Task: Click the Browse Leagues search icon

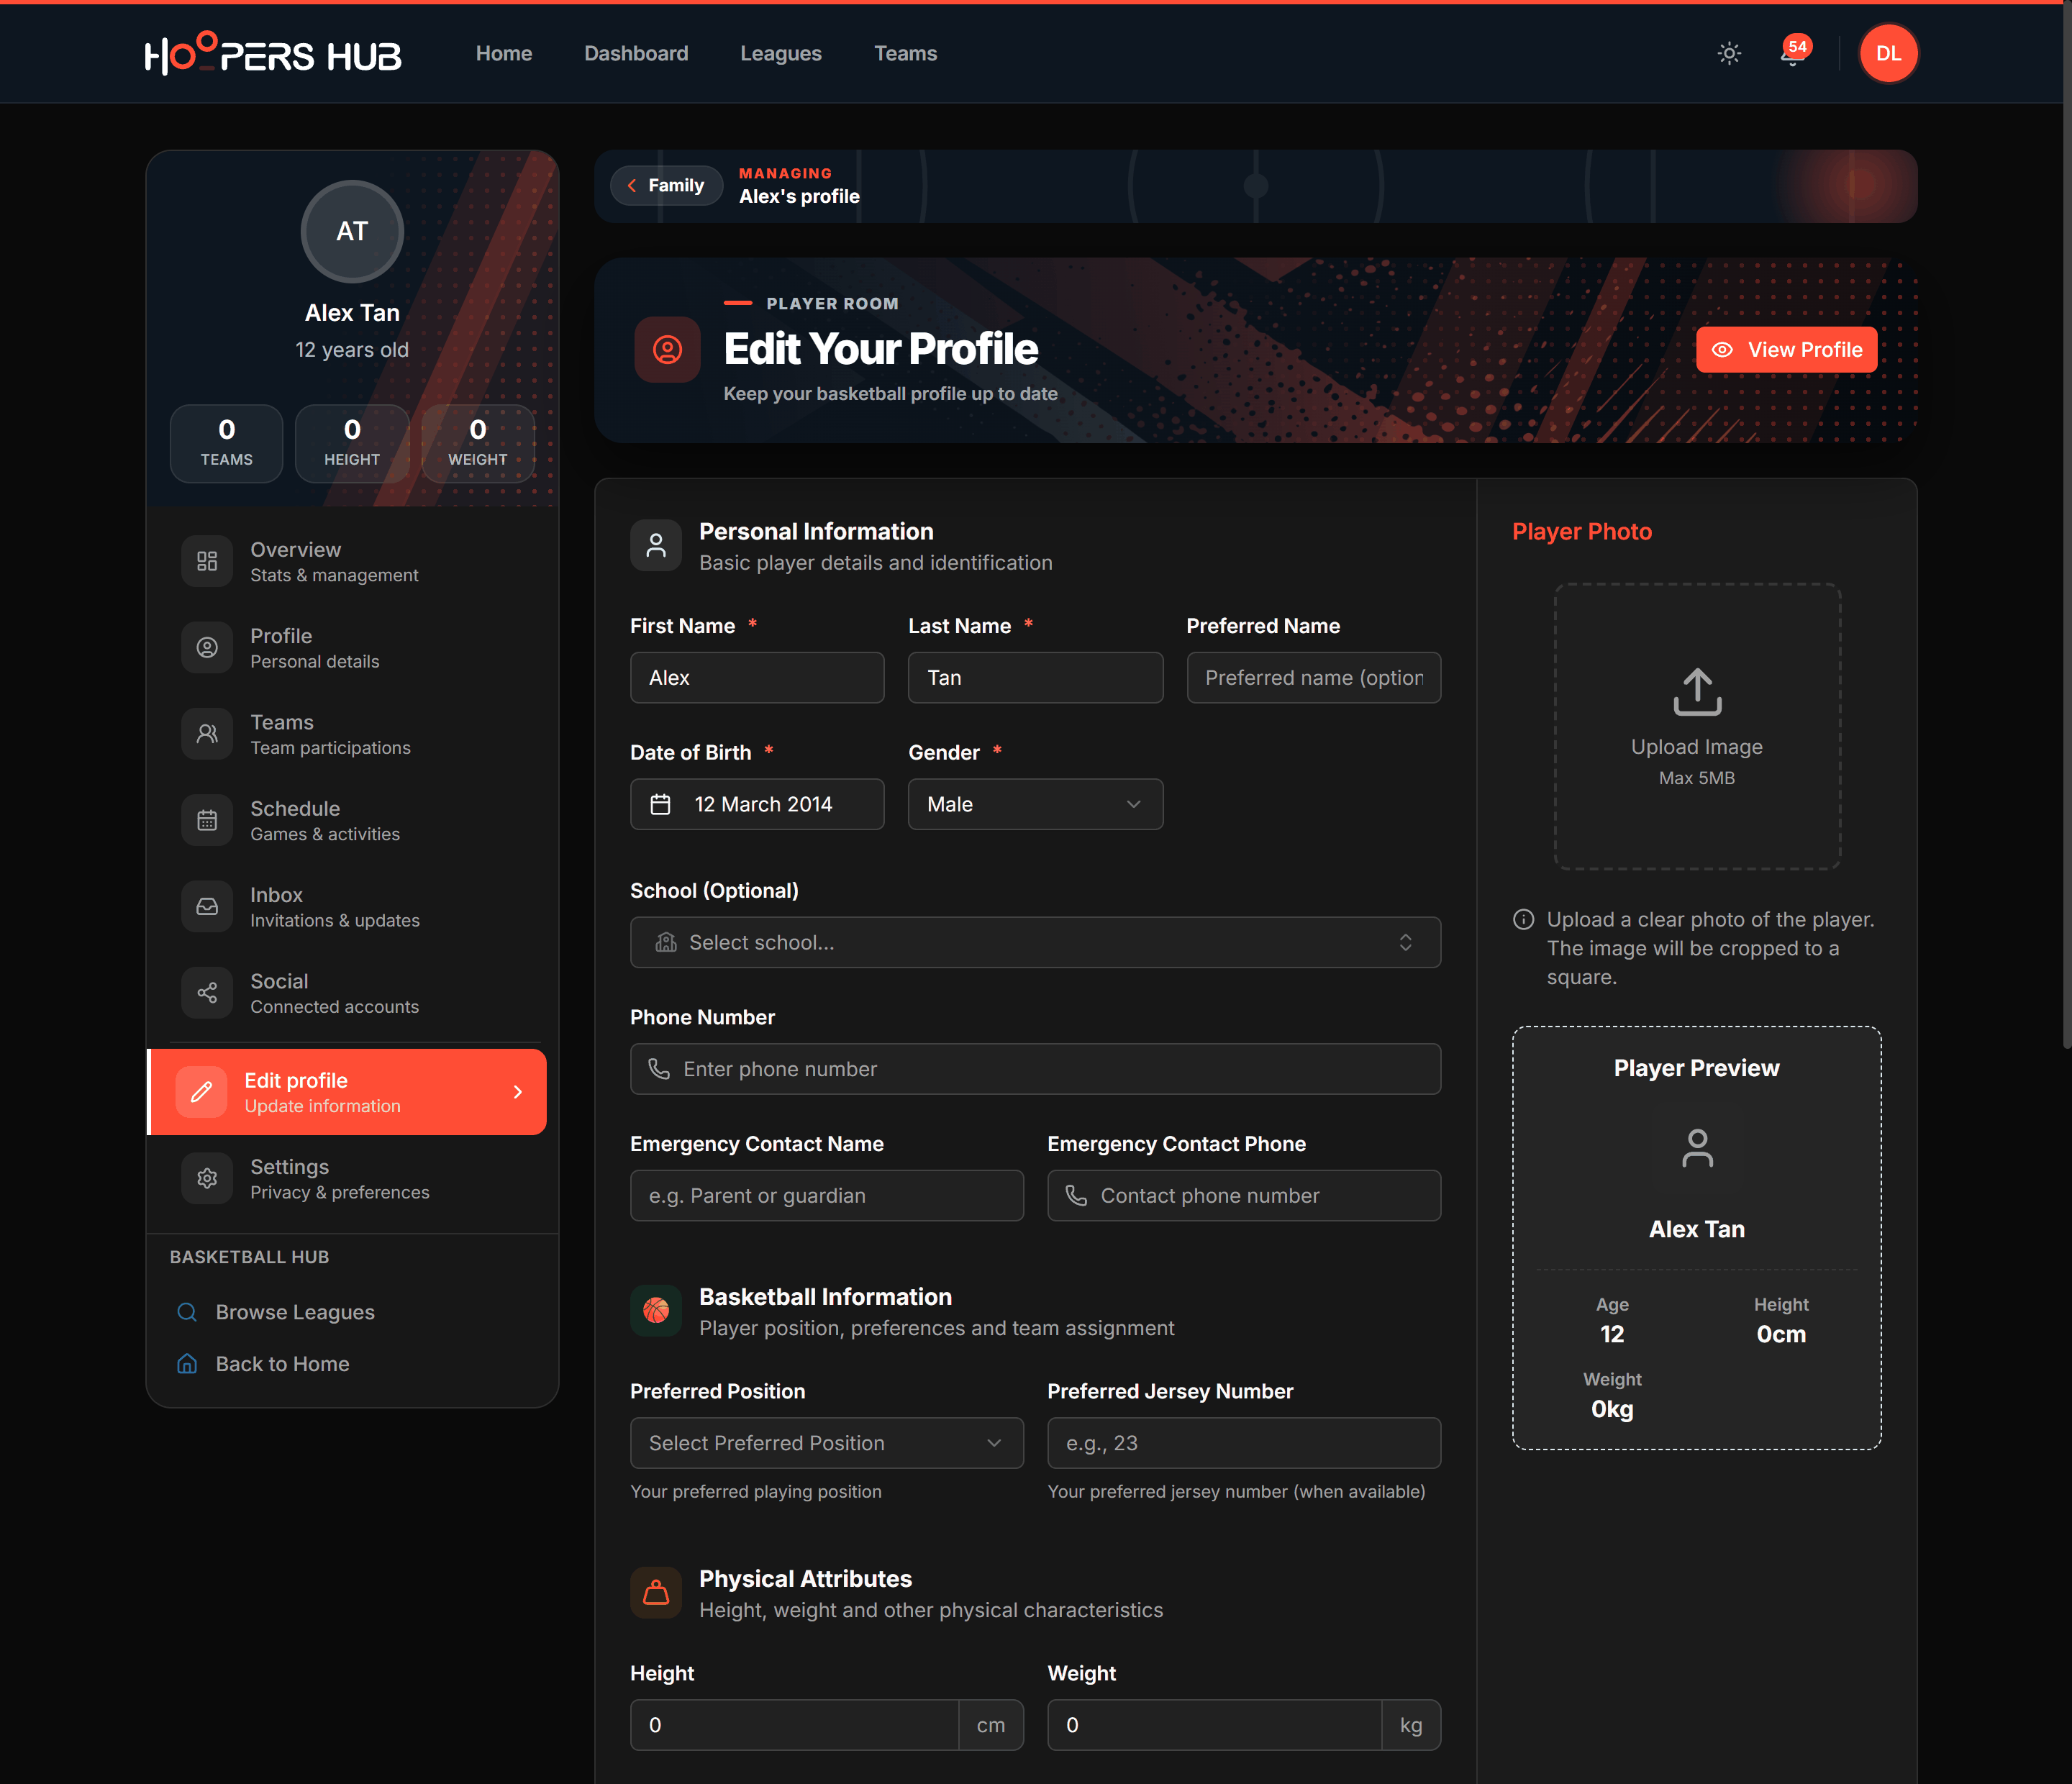Action: [x=187, y=1312]
